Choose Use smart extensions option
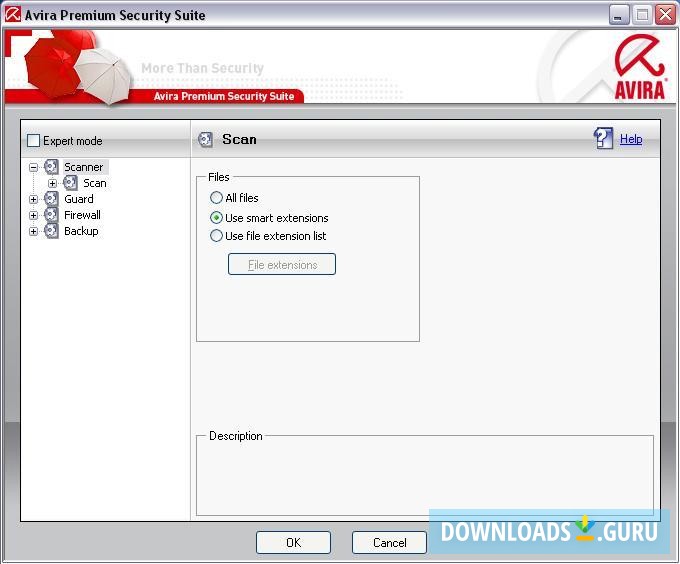680x564 pixels. click(216, 218)
